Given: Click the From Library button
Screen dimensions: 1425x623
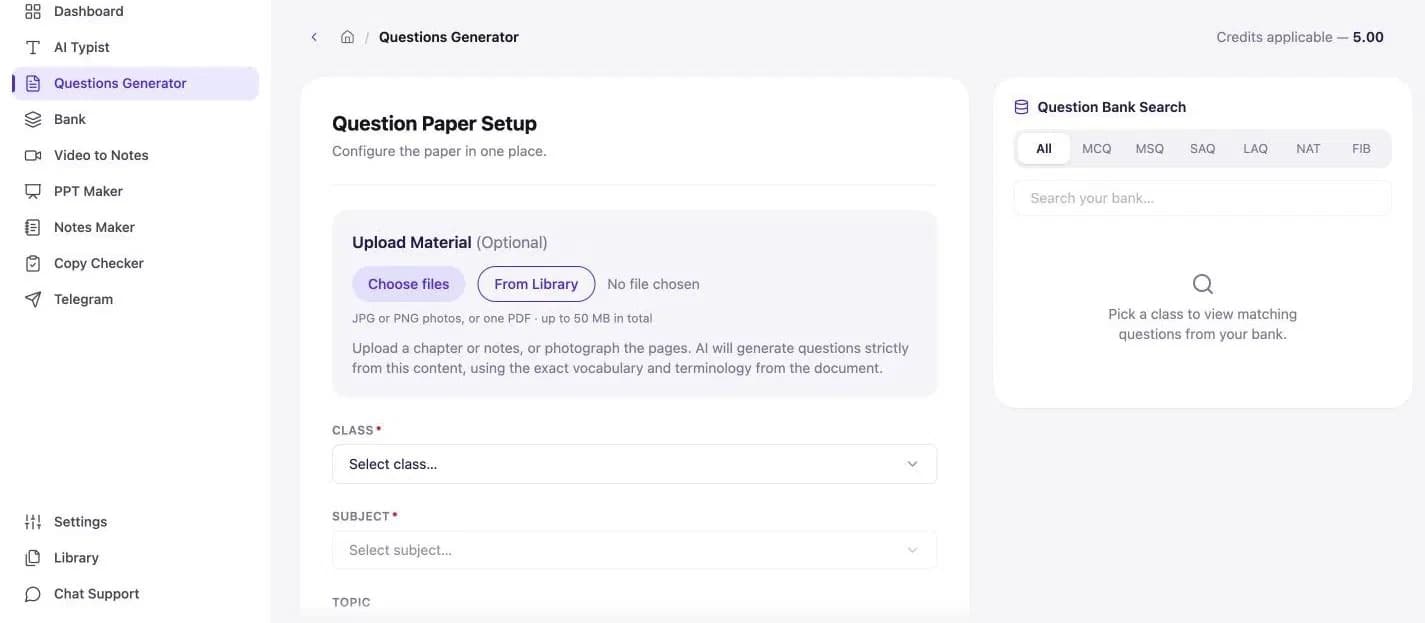Looking at the screenshot, I should point(536,284).
